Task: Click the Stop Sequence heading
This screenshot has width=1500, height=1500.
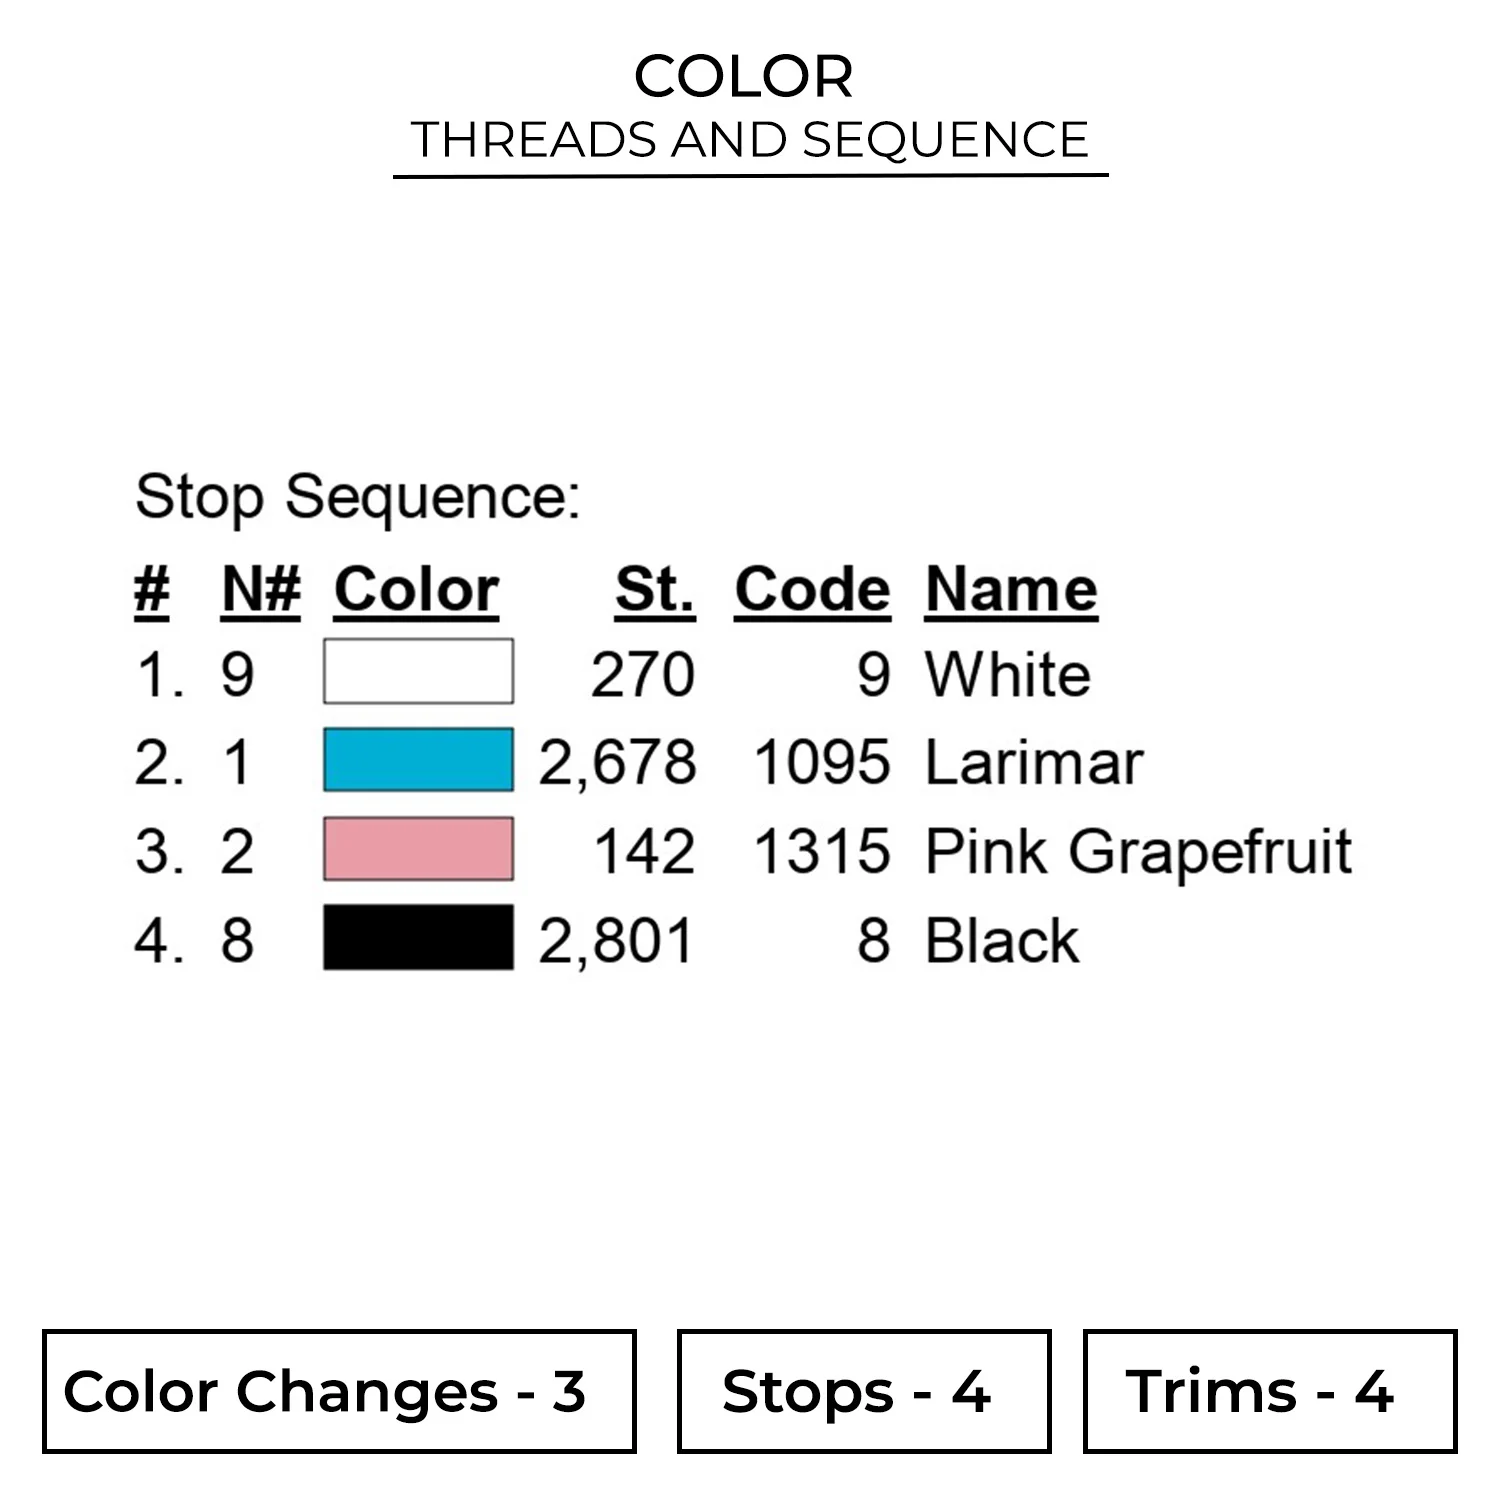Action: [x=357, y=497]
